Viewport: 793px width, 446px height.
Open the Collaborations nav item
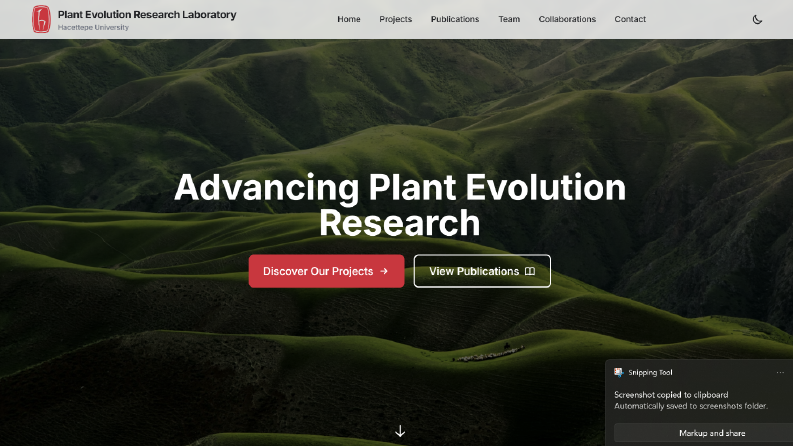567,19
